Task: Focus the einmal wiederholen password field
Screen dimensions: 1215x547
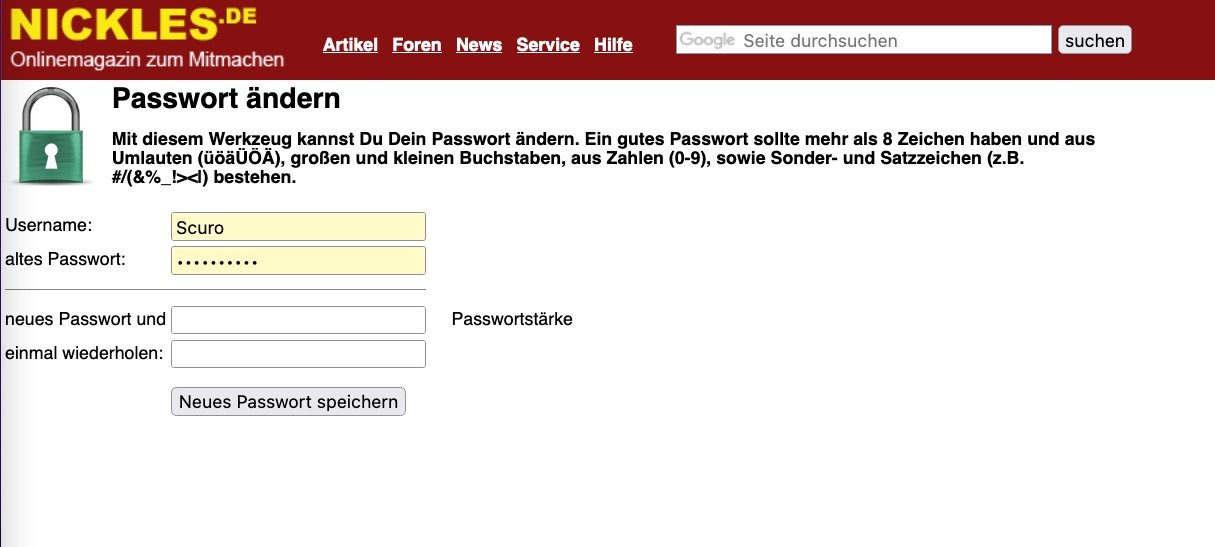Action: [298, 354]
